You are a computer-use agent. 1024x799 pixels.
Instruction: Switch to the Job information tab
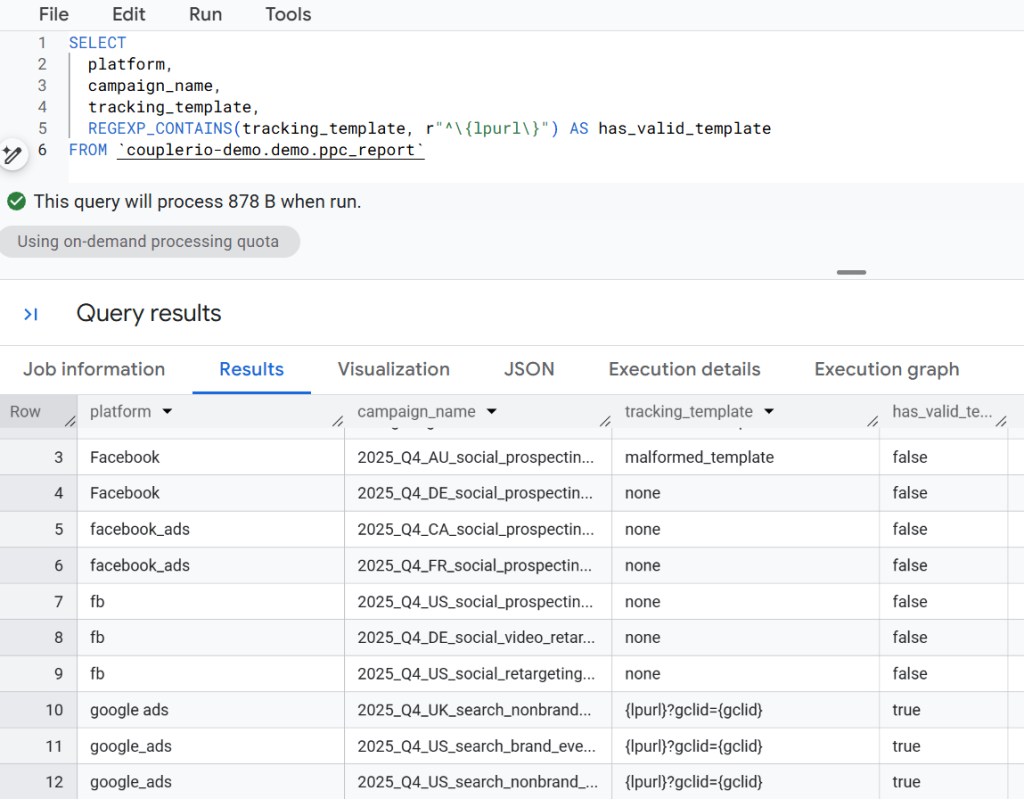coord(94,369)
